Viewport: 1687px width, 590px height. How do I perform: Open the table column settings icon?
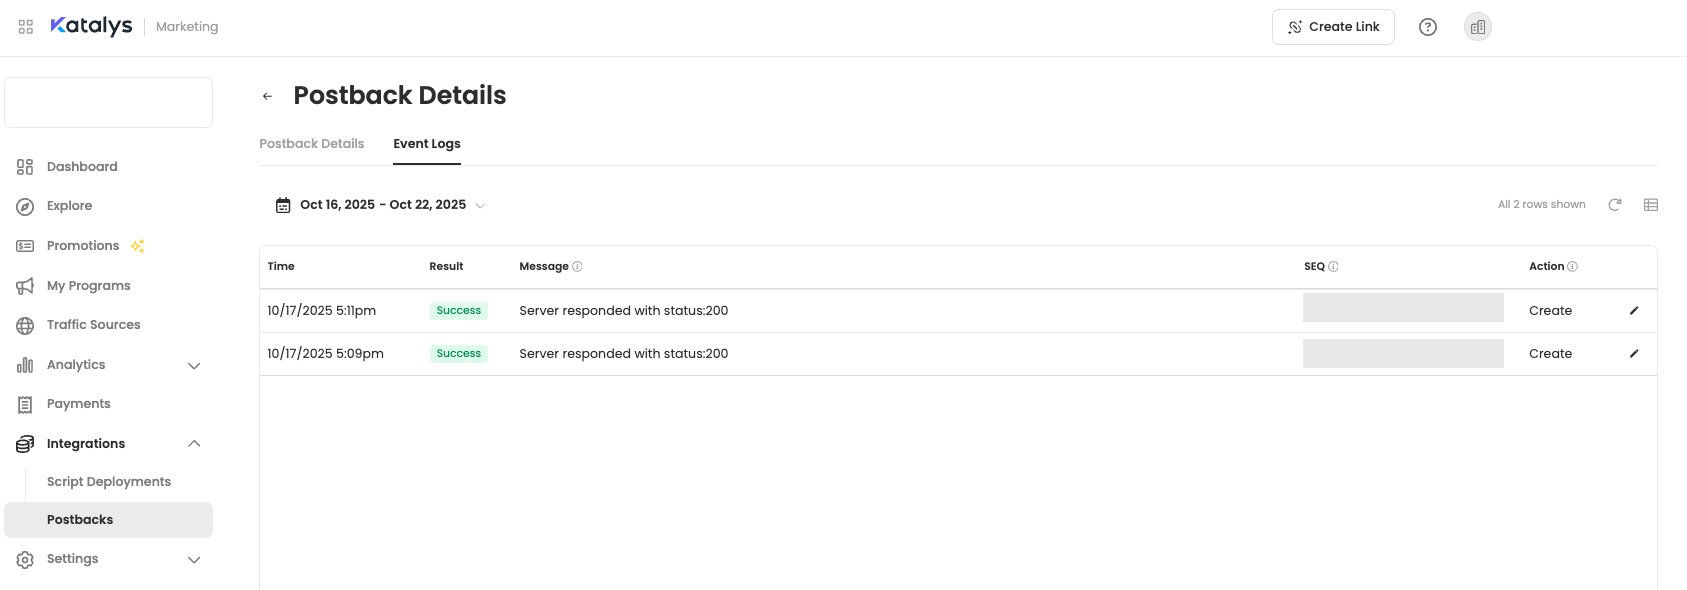pos(1651,204)
